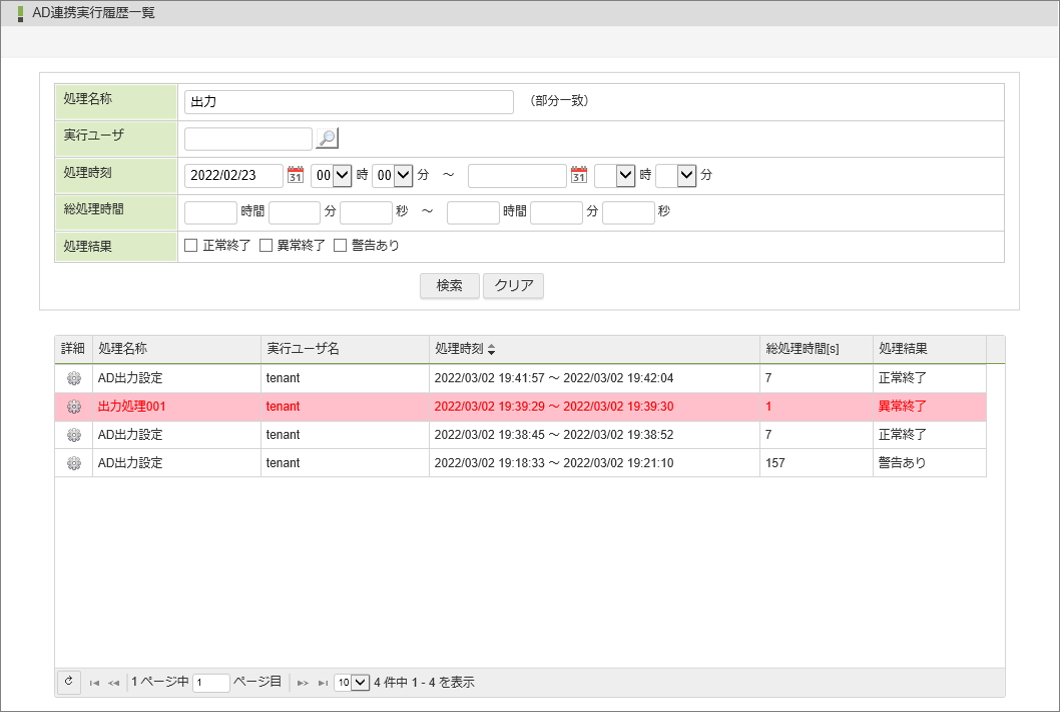This screenshot has width=1060, height=712.
Task: Sort by the 処理時刻 column header
Action: [465, 349]
